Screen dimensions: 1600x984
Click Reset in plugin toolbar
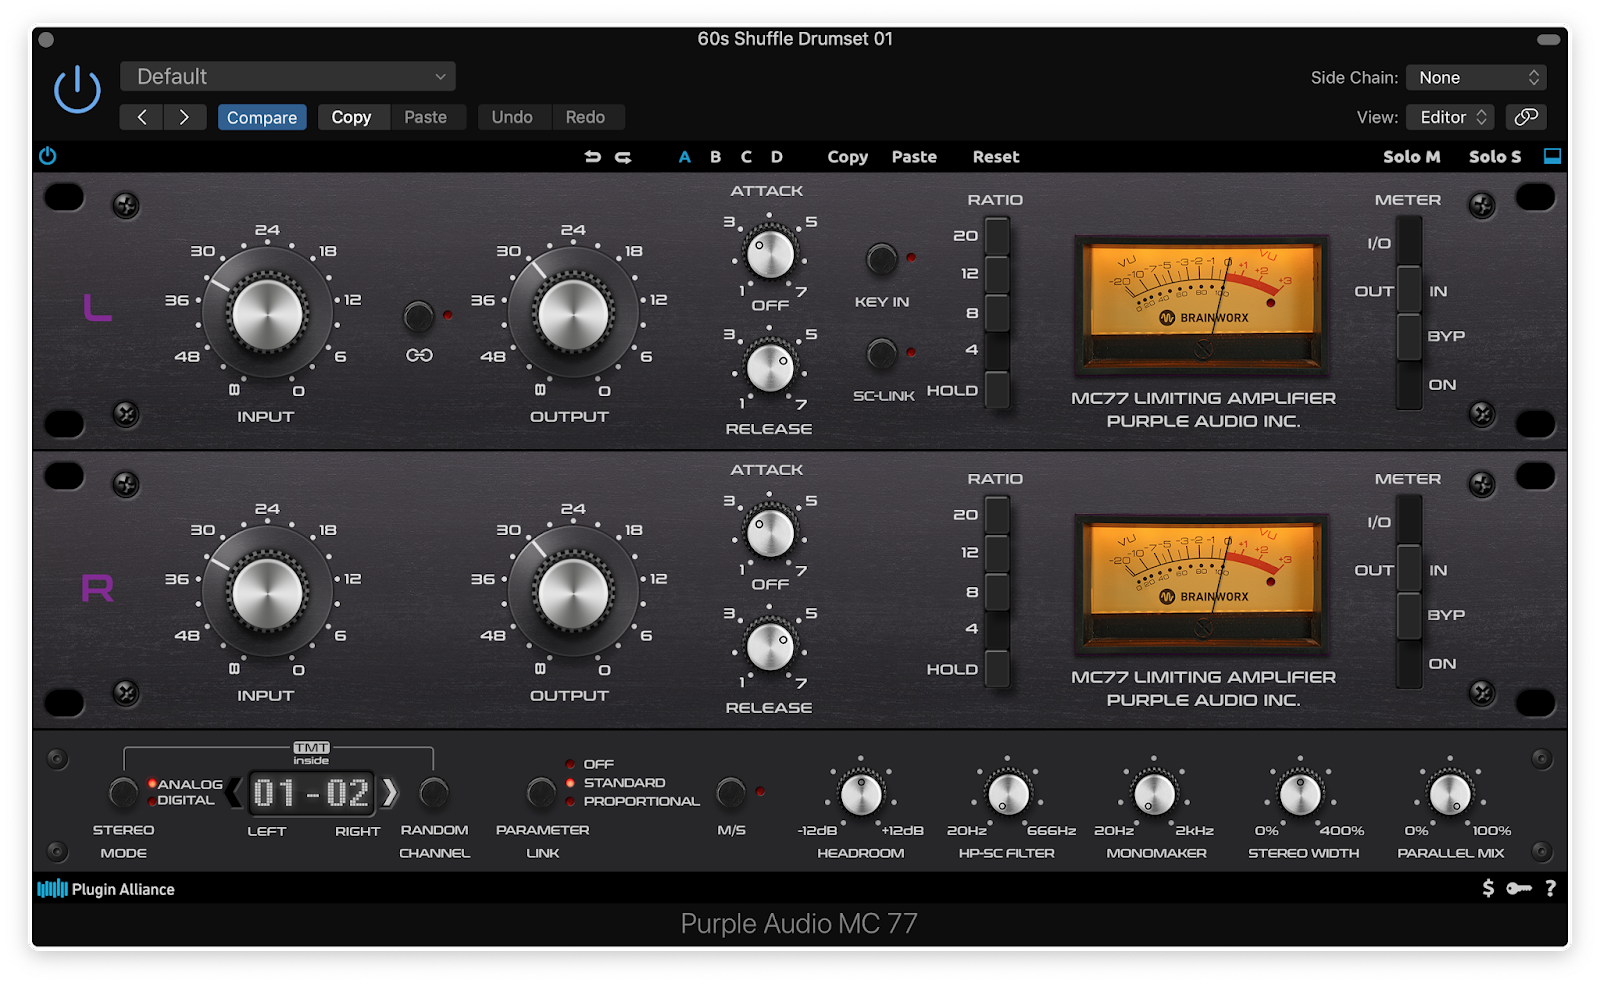click(996, 157)
